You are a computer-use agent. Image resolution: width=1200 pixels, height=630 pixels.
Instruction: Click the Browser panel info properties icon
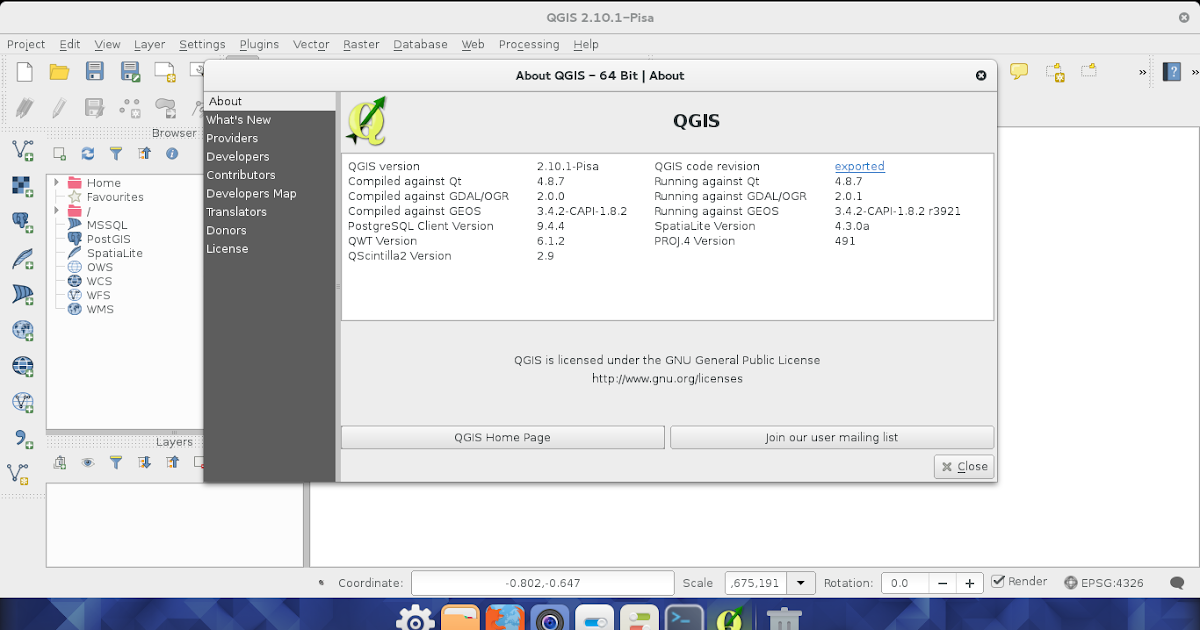tap(172, 154)
